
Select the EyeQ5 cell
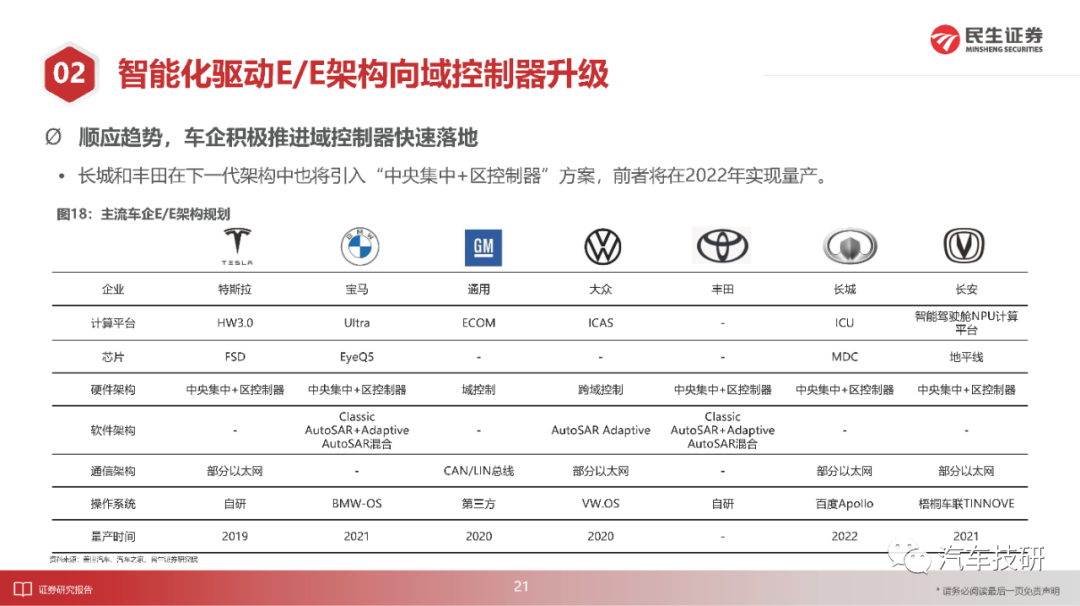pyautogui.click(x=357, y=357)
